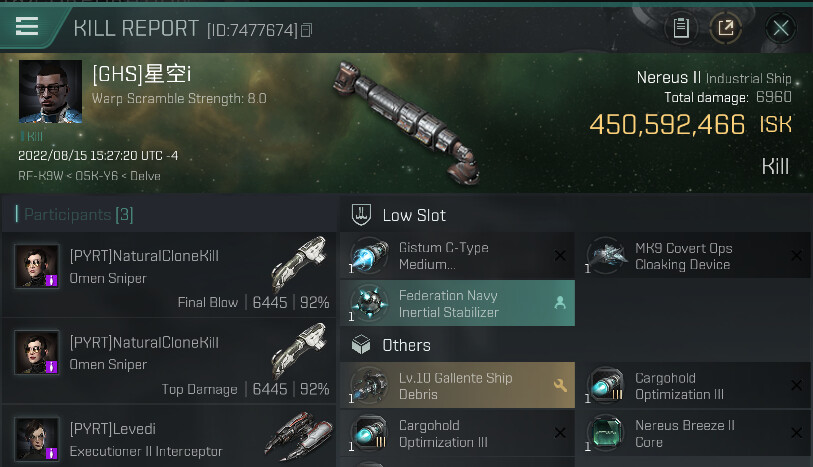Viewport: 813px width, 467px height.
Task: Collapse the Others section
Action: [x=406, y=345]
